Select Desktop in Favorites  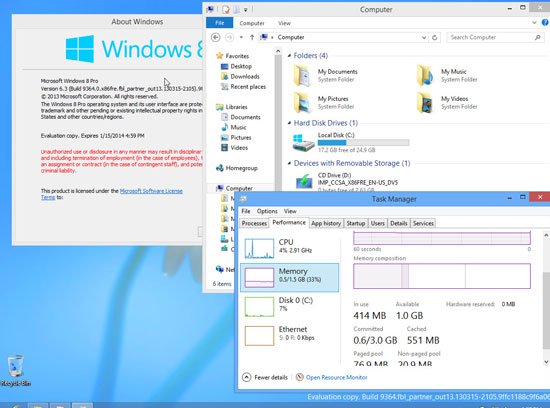tap(236, 66)
